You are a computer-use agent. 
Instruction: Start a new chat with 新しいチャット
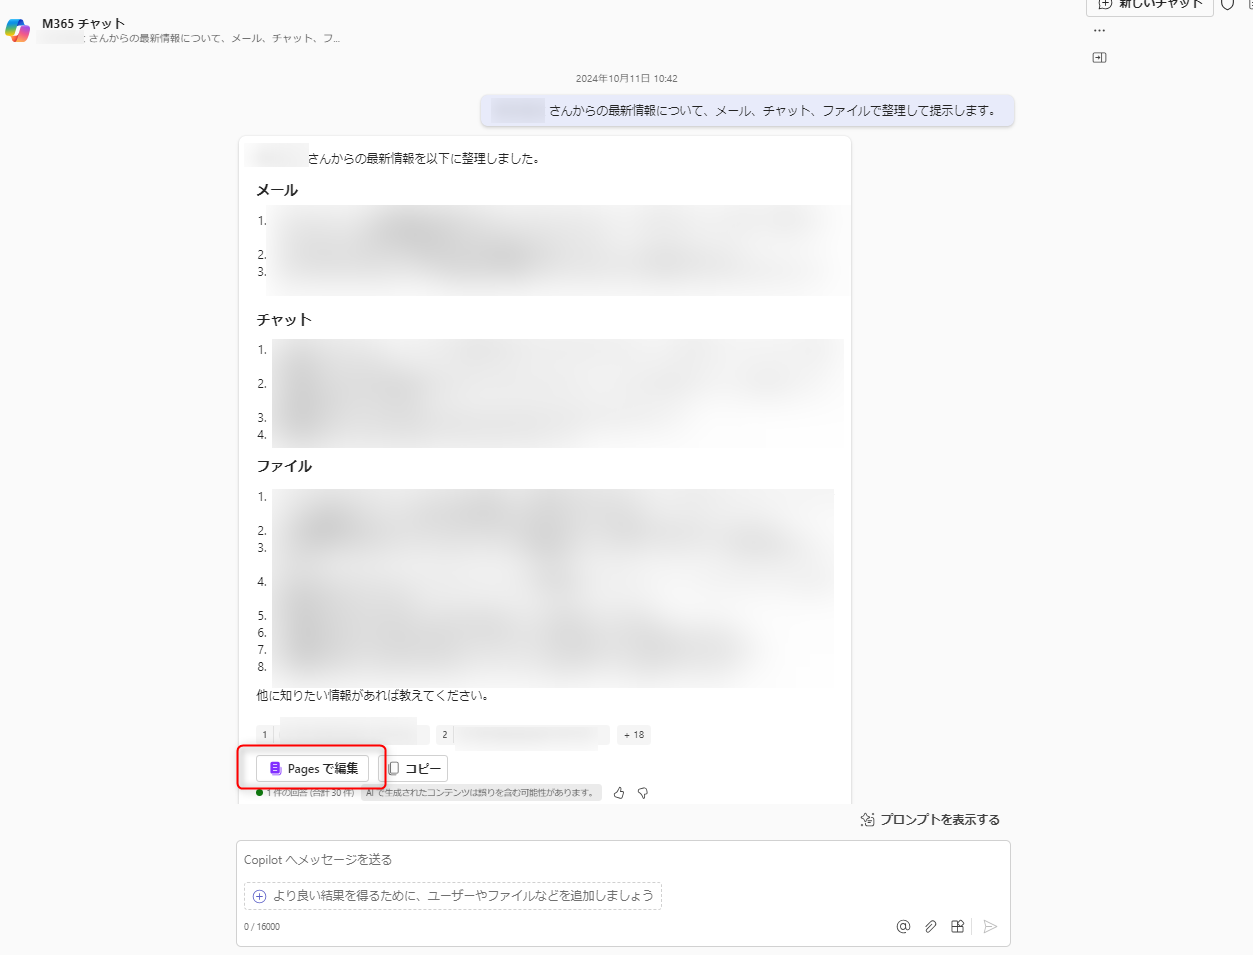point(1149,5)
